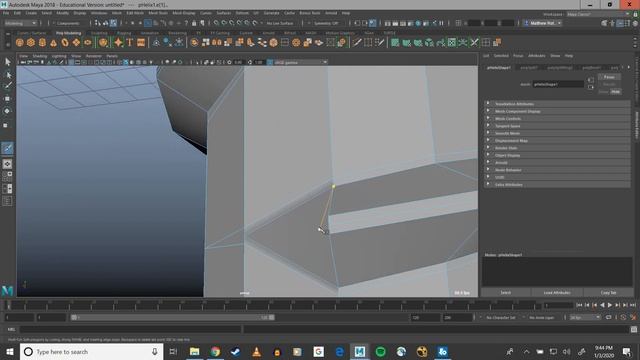Create a polygon disc from the shelf

point(88,42)
